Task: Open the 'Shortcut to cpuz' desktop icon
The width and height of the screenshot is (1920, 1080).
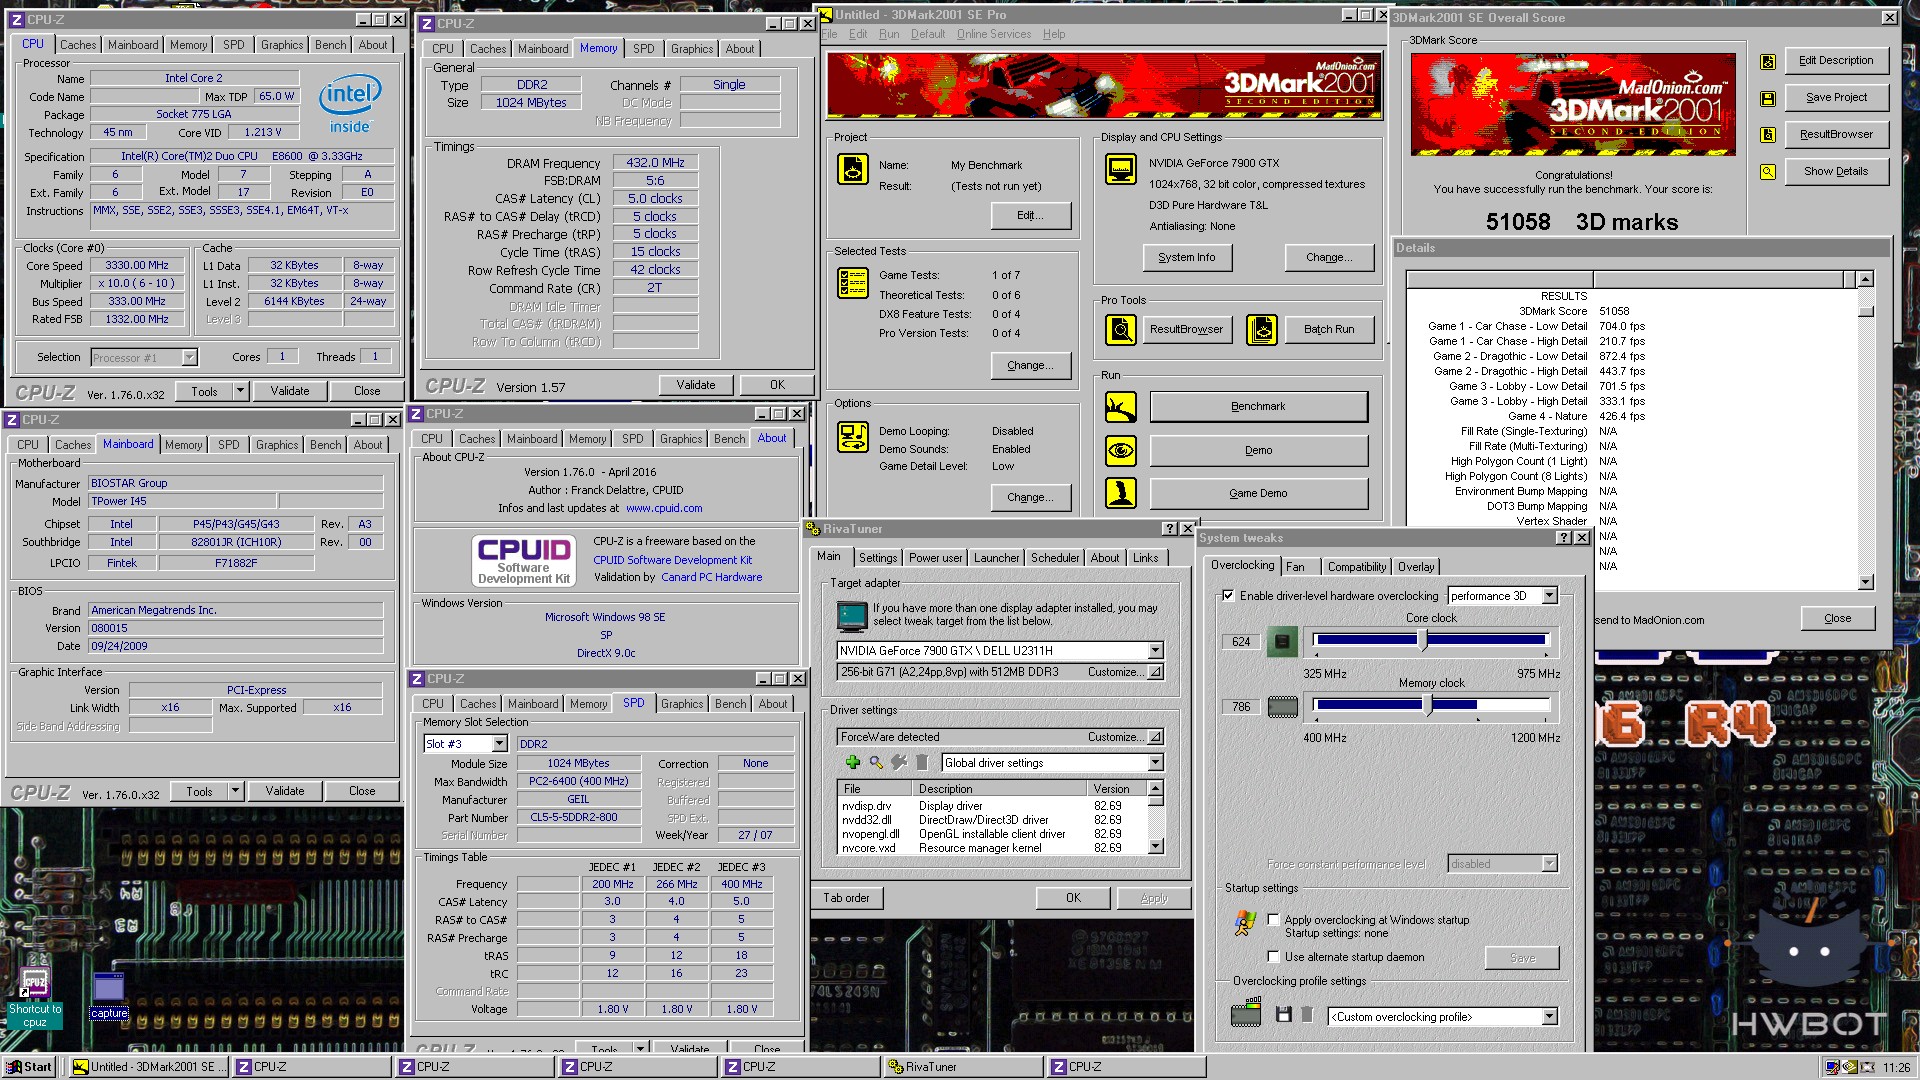Action: coord(35,995)
